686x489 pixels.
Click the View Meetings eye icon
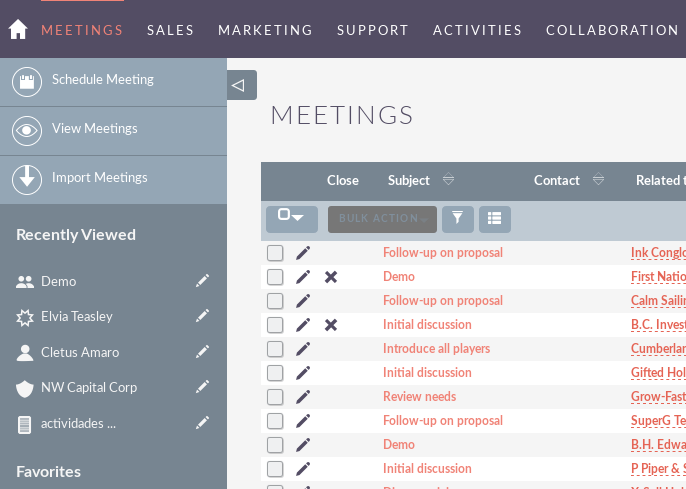tap(27, 131)
